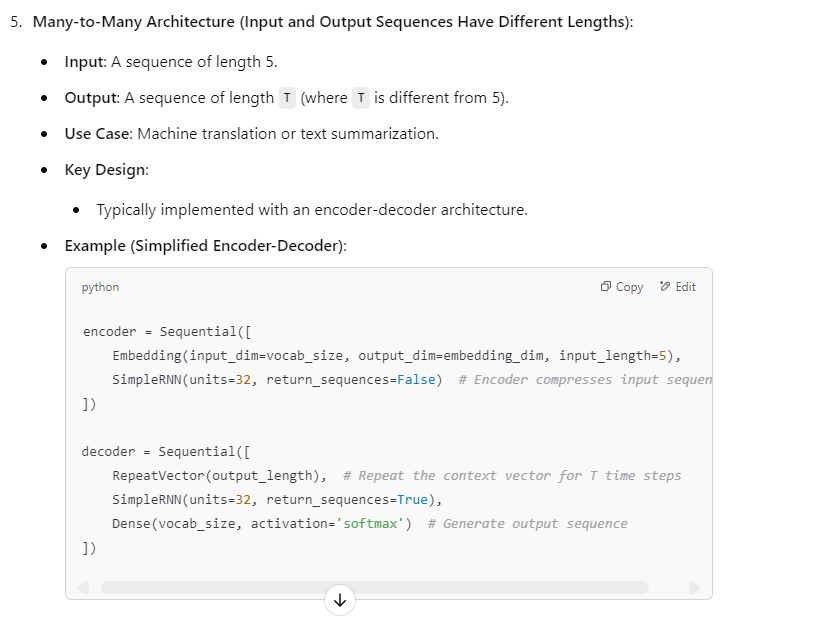Screen dimensions: 835x619
Task: Click "Example (Simplified Encoder-Decoder)" label
Action: [205, 246]
